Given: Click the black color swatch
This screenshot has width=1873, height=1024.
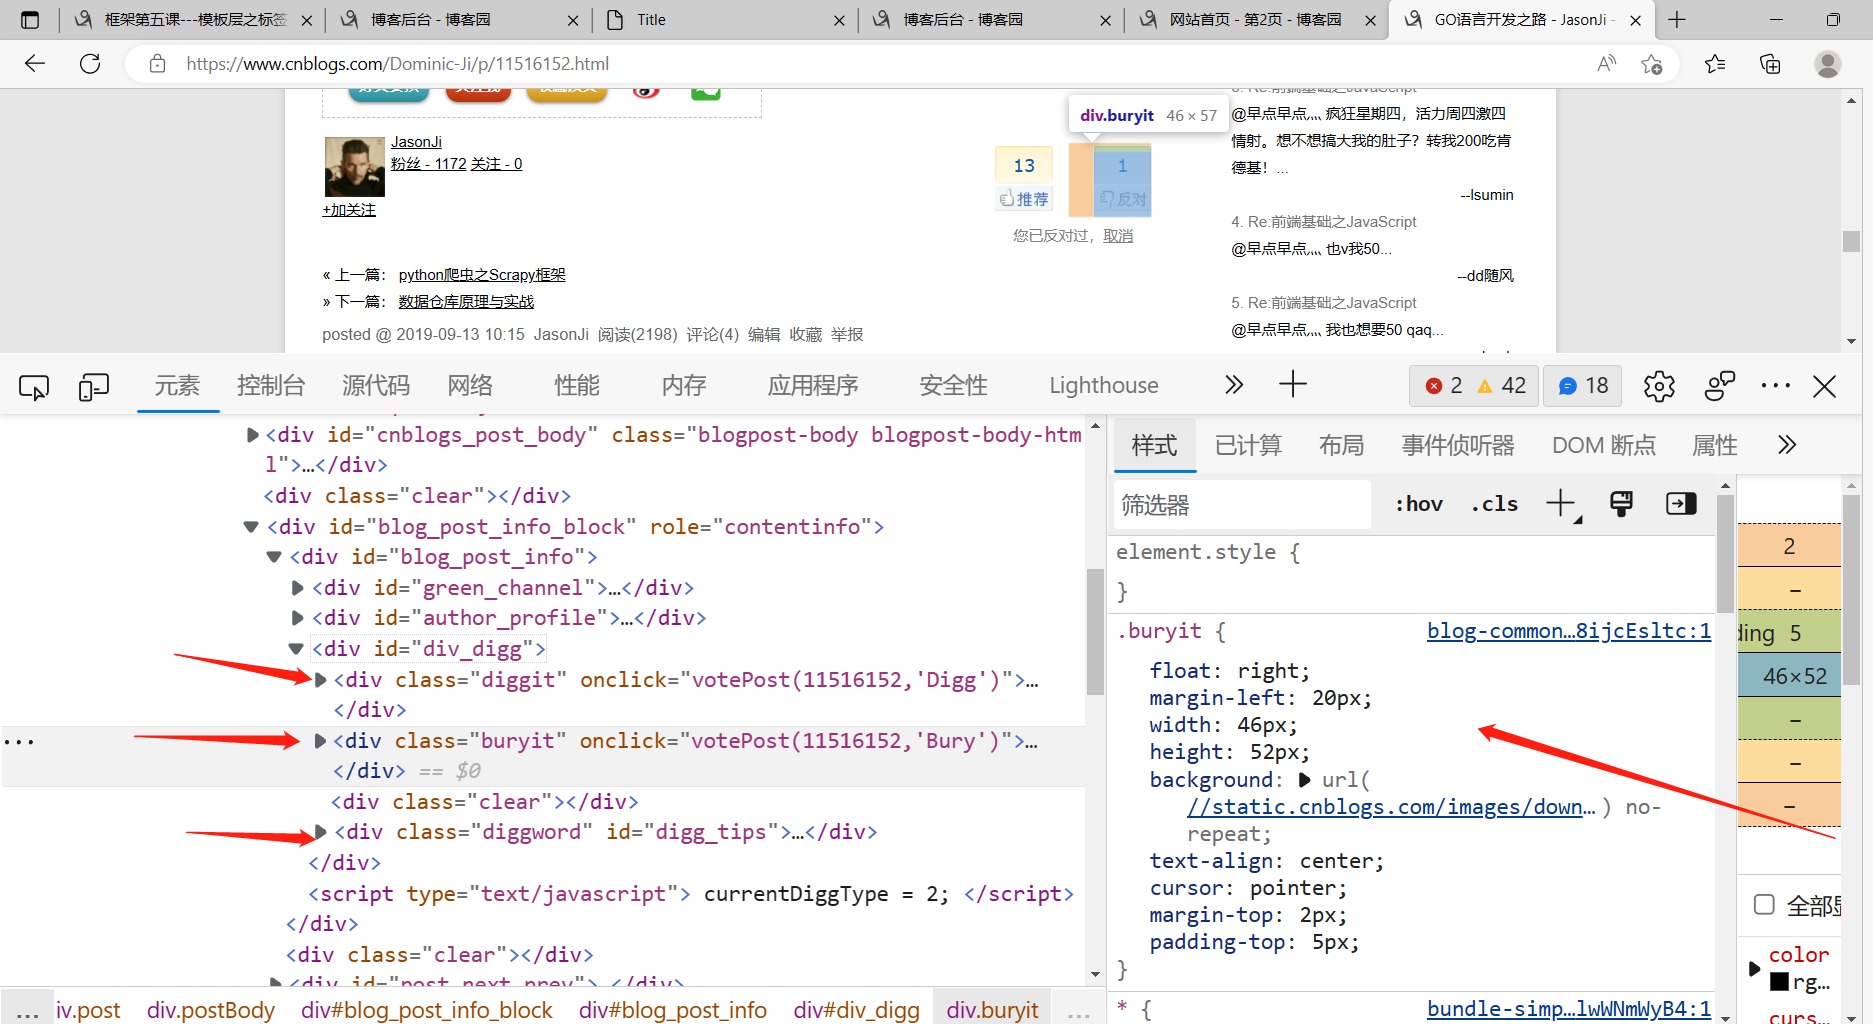Looking at the screenshot, I should (x=1779, y=982).
